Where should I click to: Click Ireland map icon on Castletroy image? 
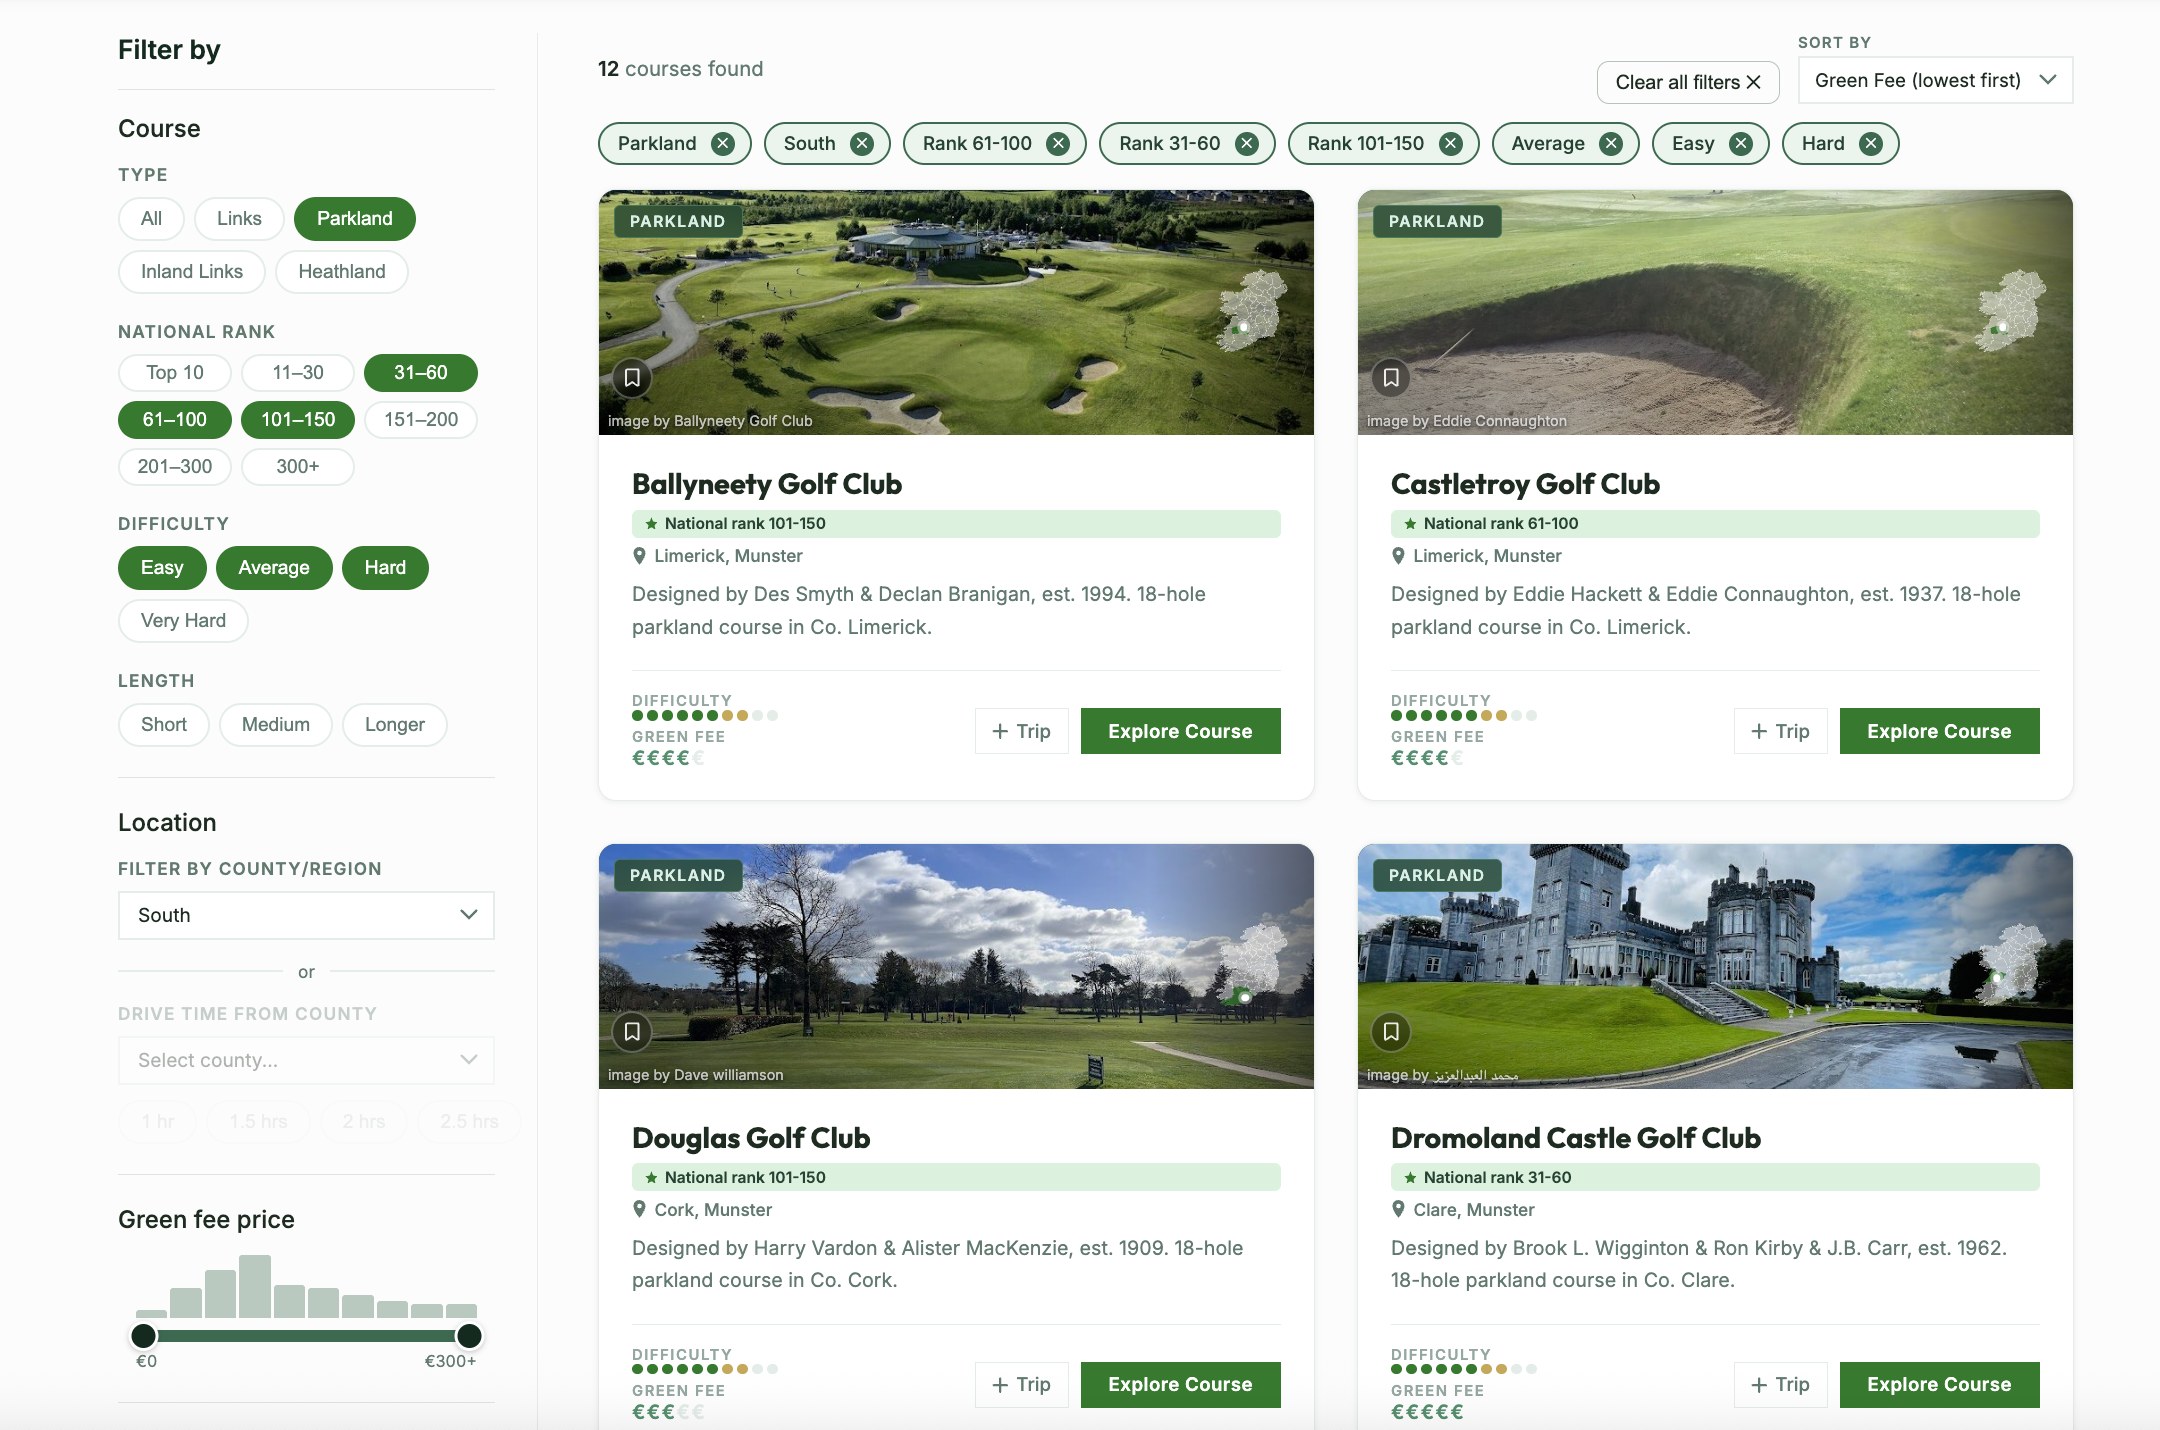pos(2010,311)
